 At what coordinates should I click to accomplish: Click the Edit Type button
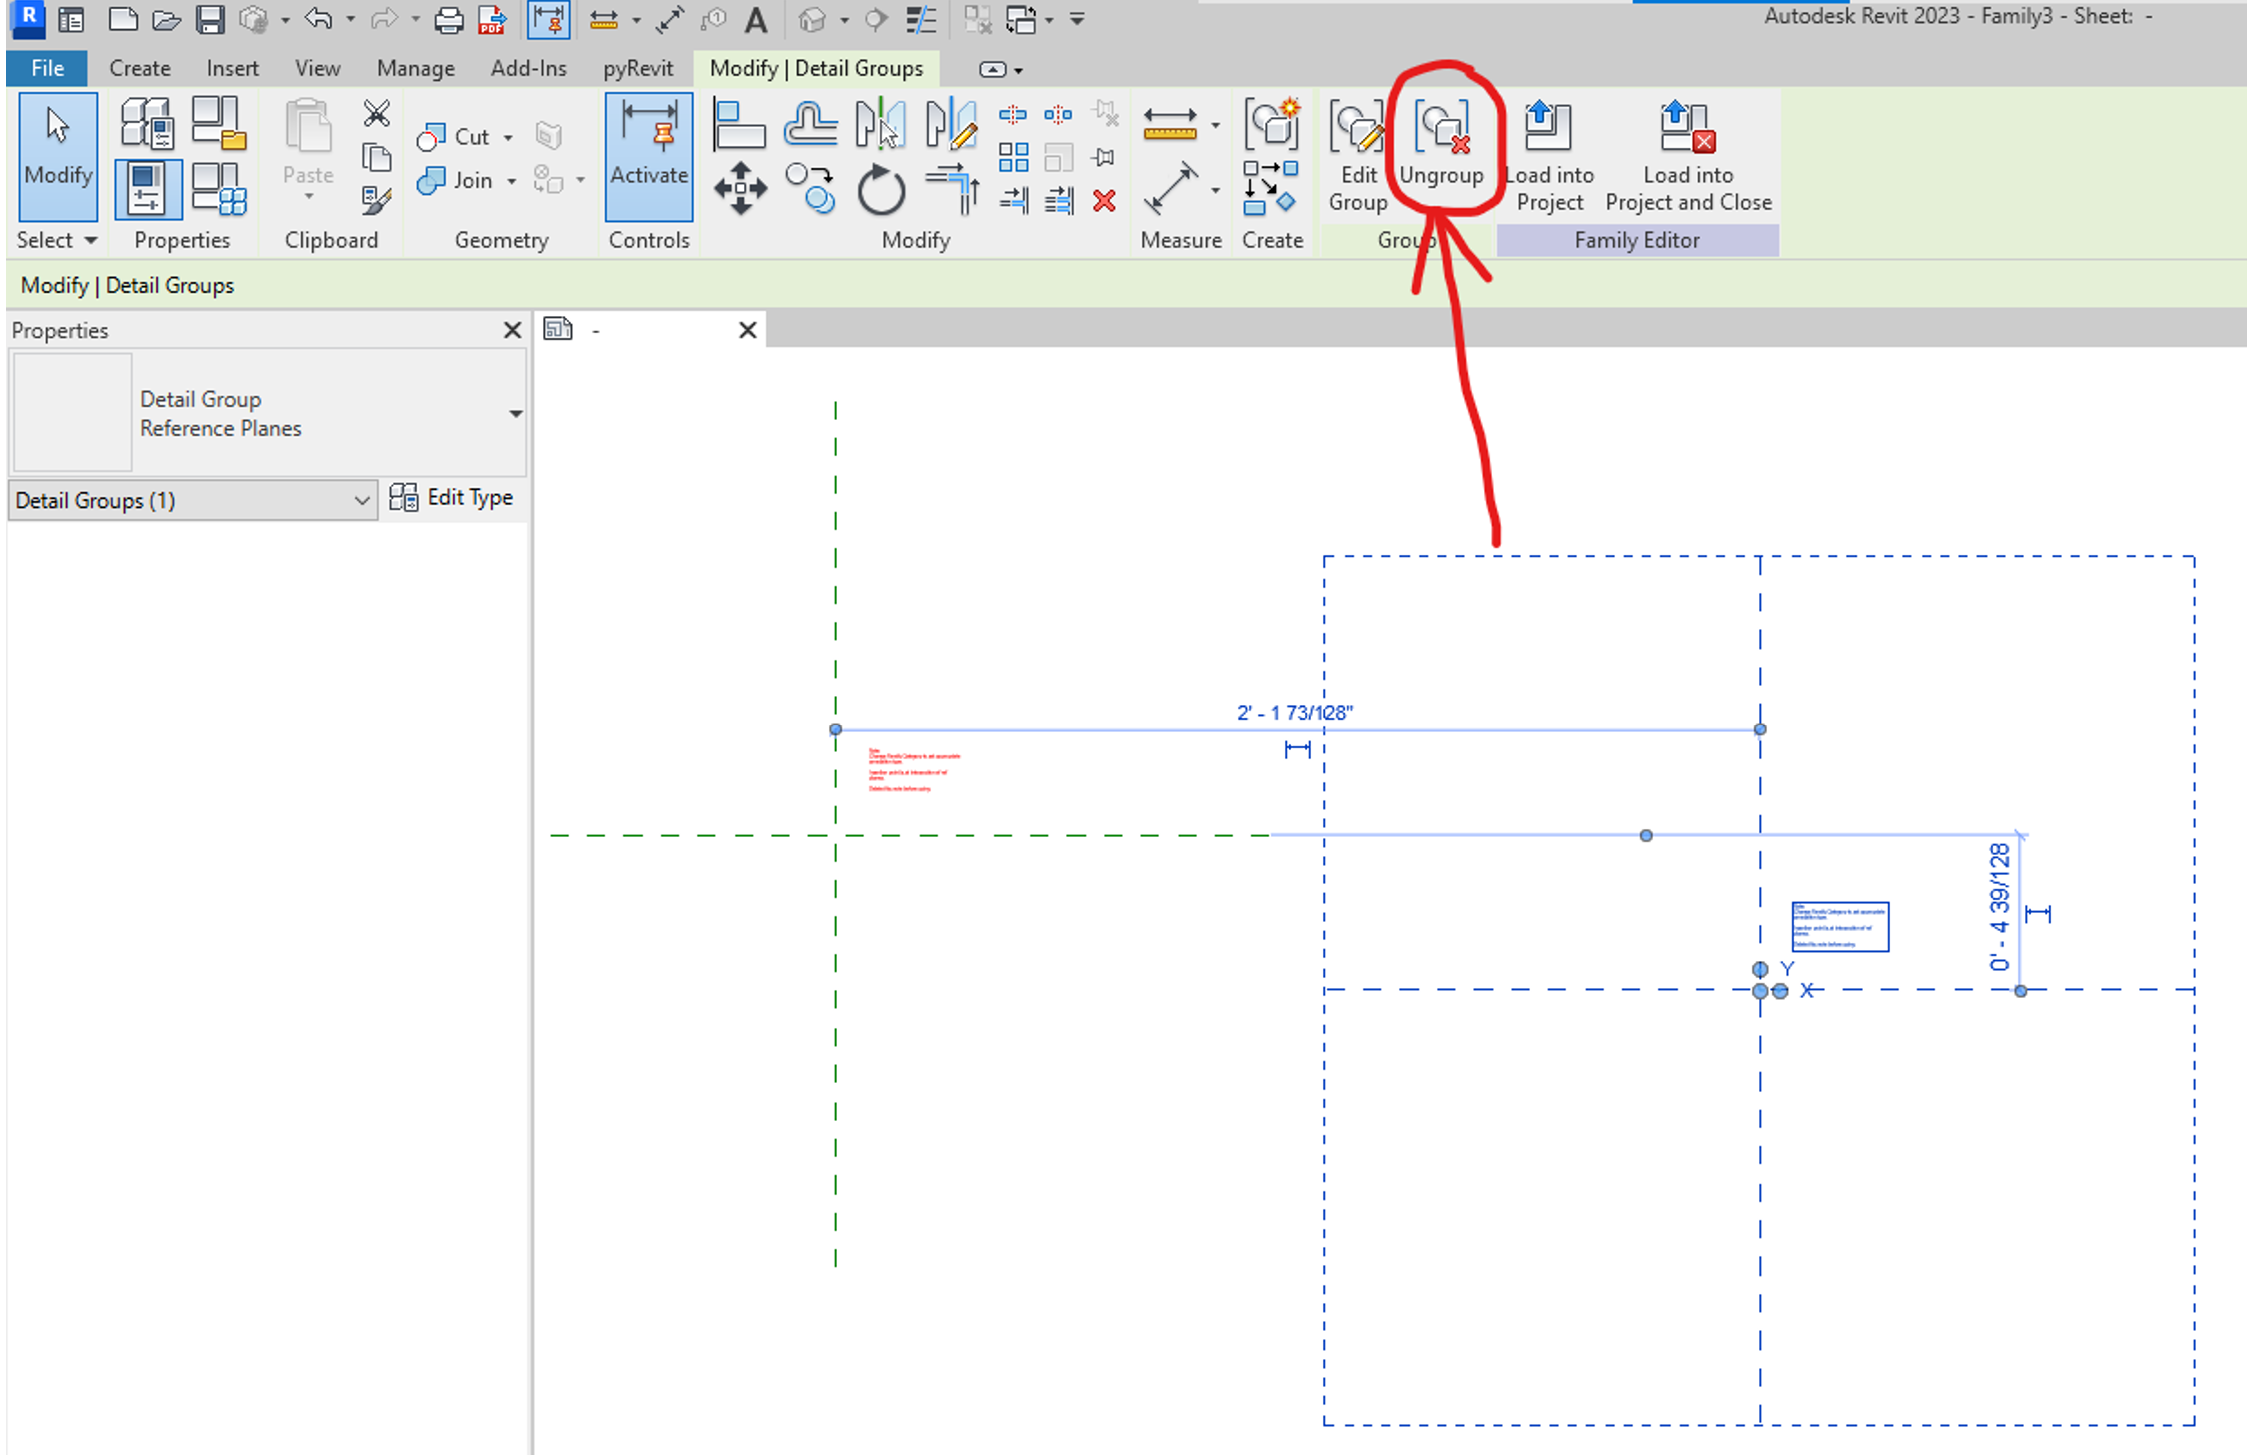(x=452, y=498)
